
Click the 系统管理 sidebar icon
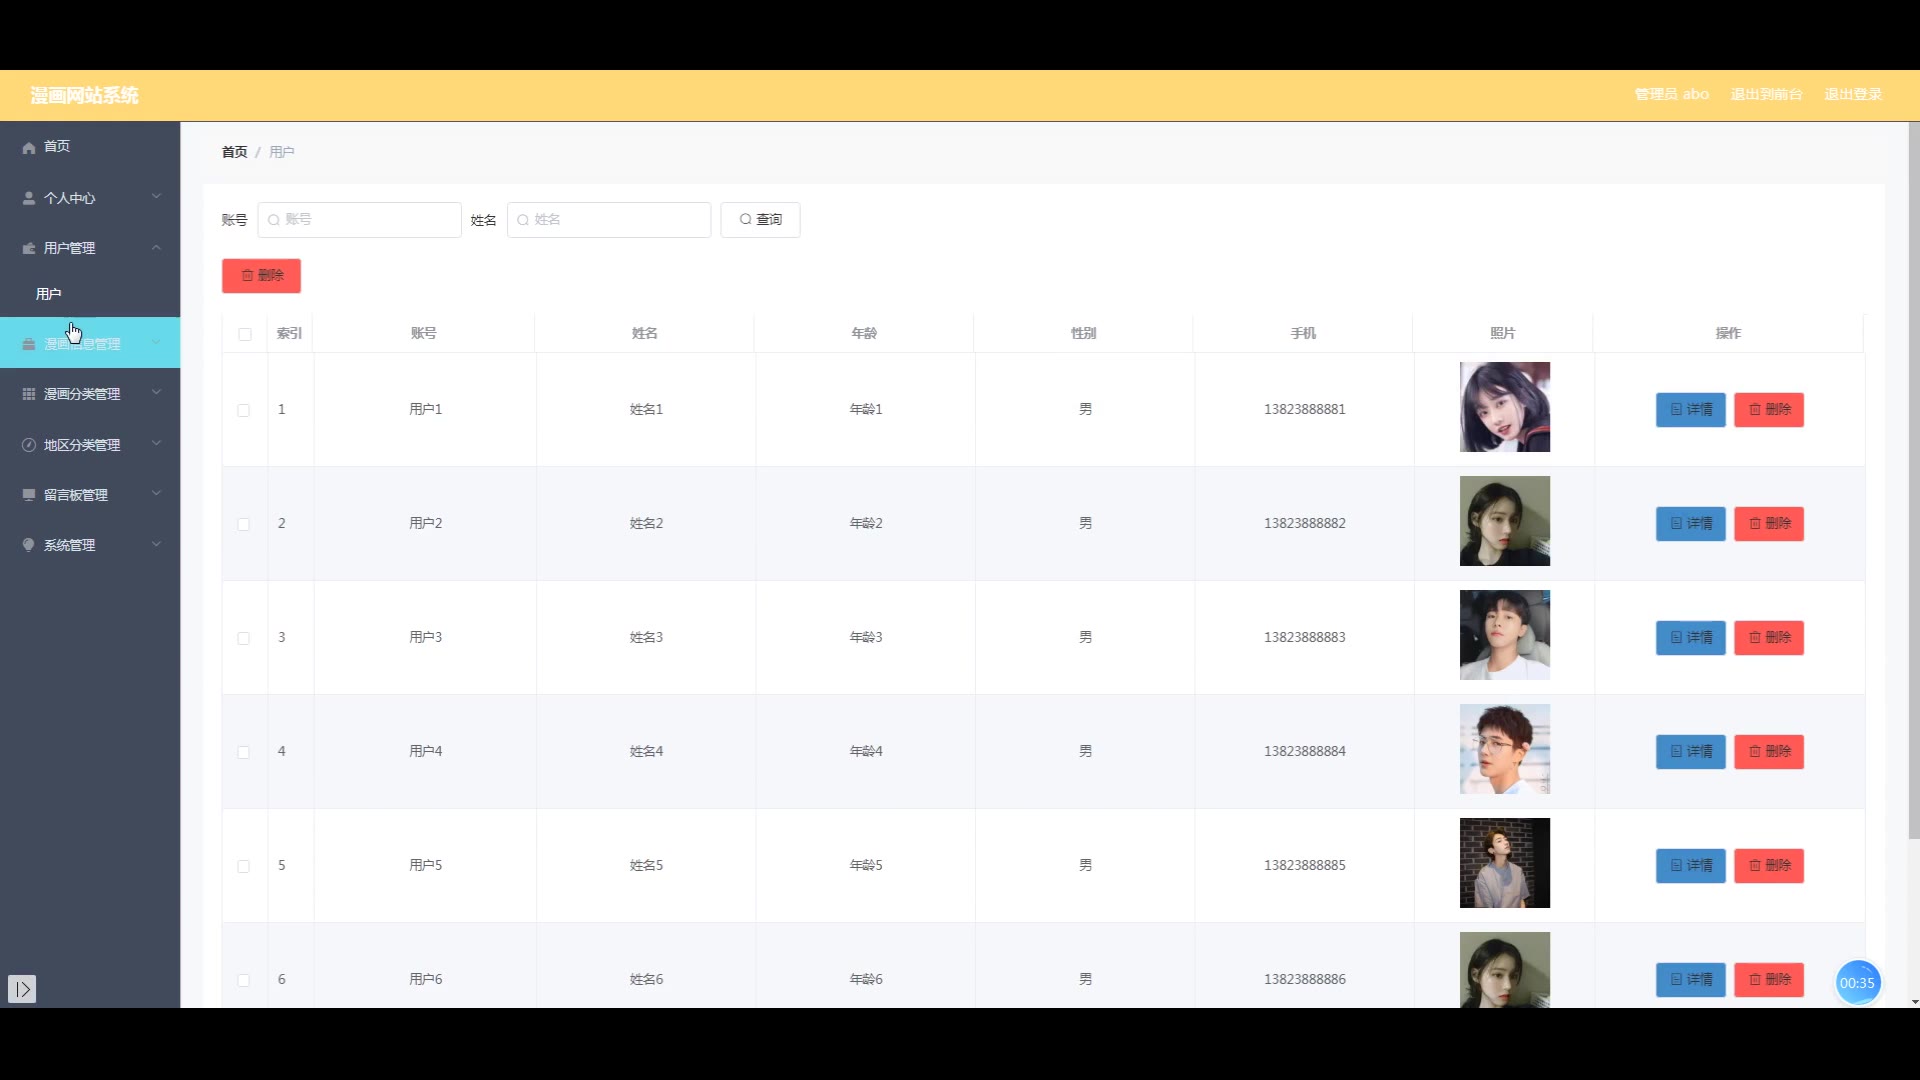[29, 545]
